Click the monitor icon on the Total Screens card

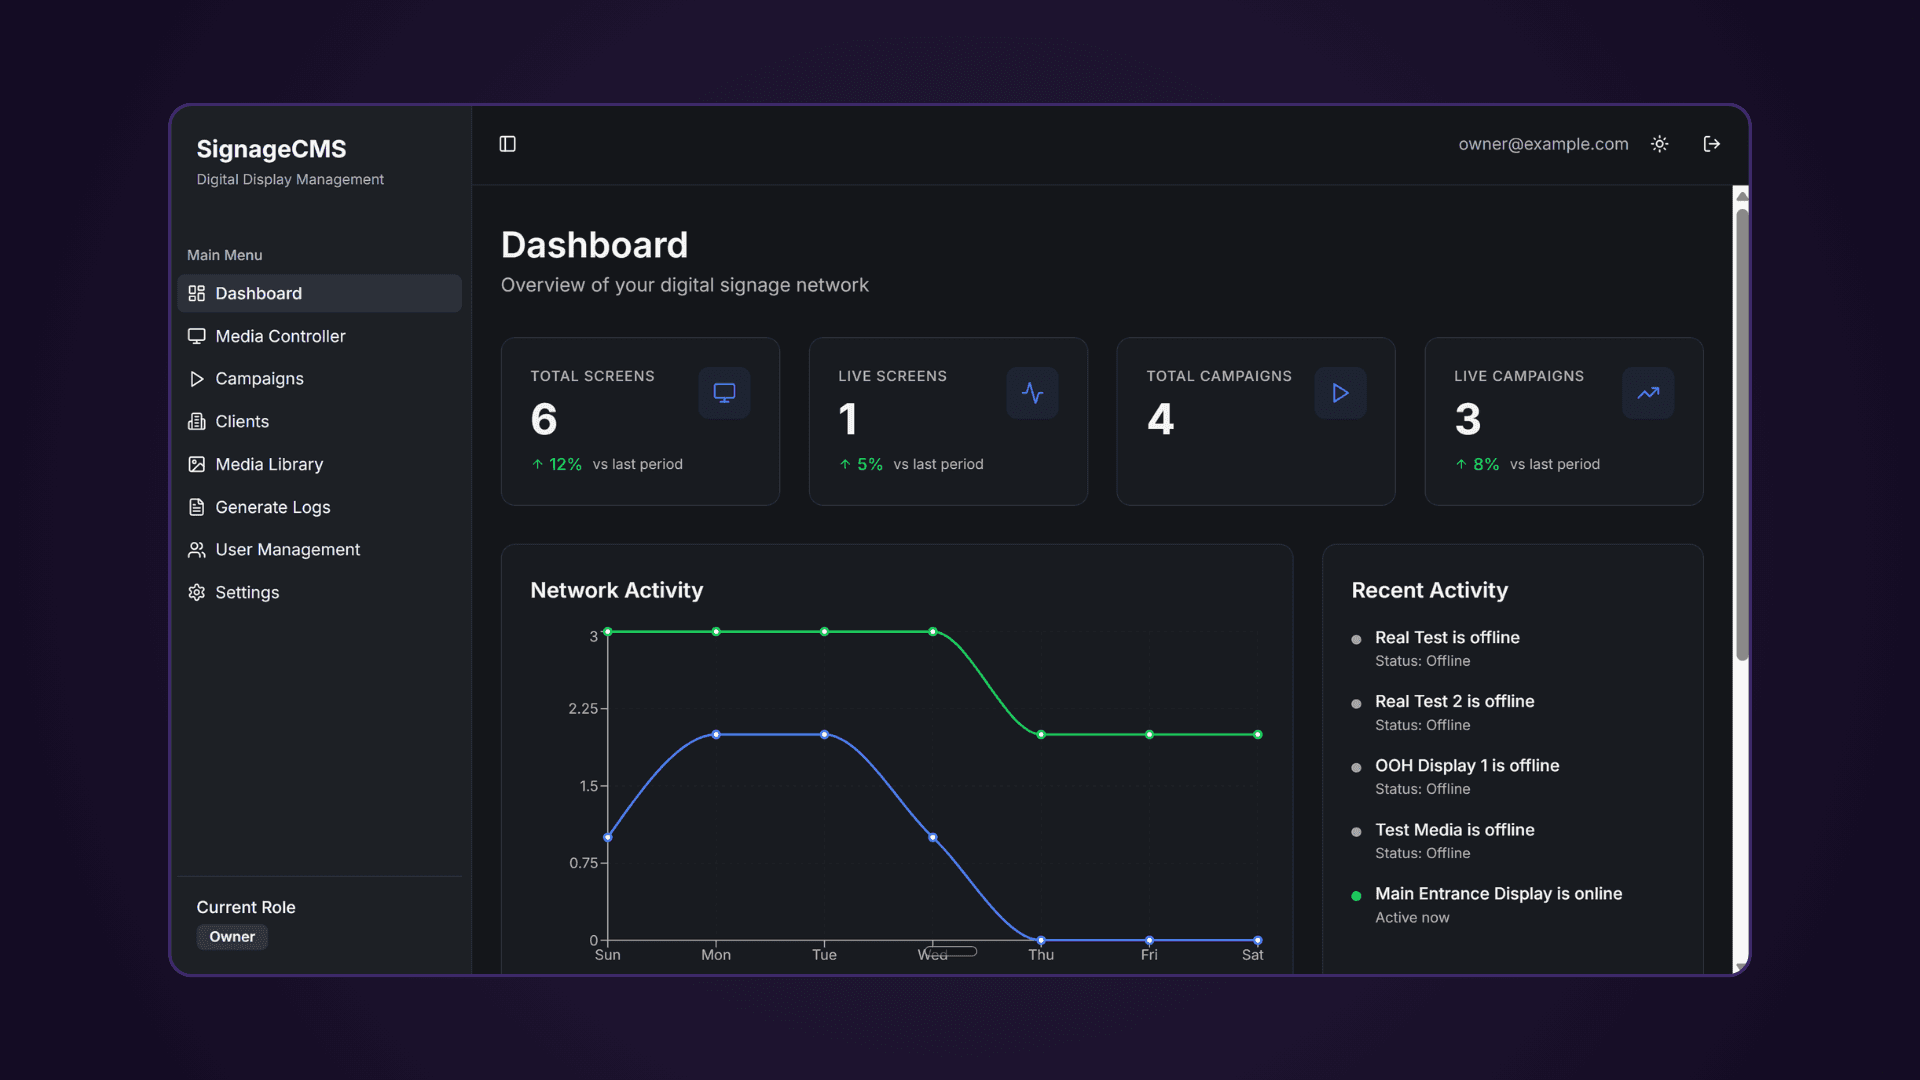tap(724, 392)
